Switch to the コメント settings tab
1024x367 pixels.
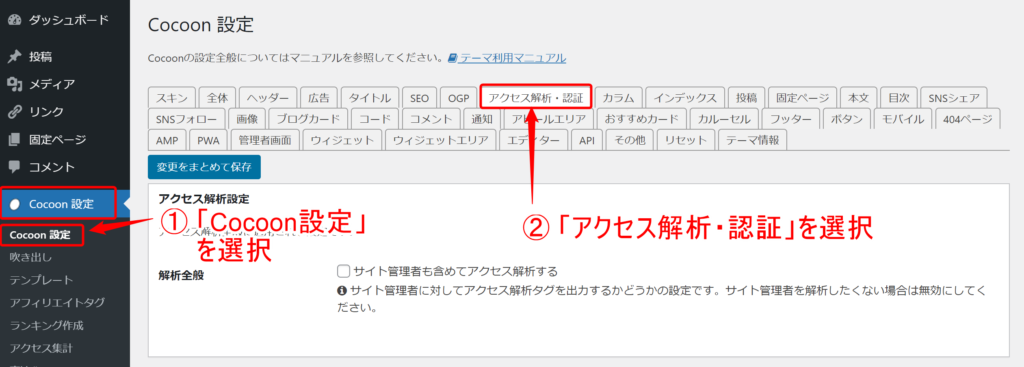click(430, 119)
